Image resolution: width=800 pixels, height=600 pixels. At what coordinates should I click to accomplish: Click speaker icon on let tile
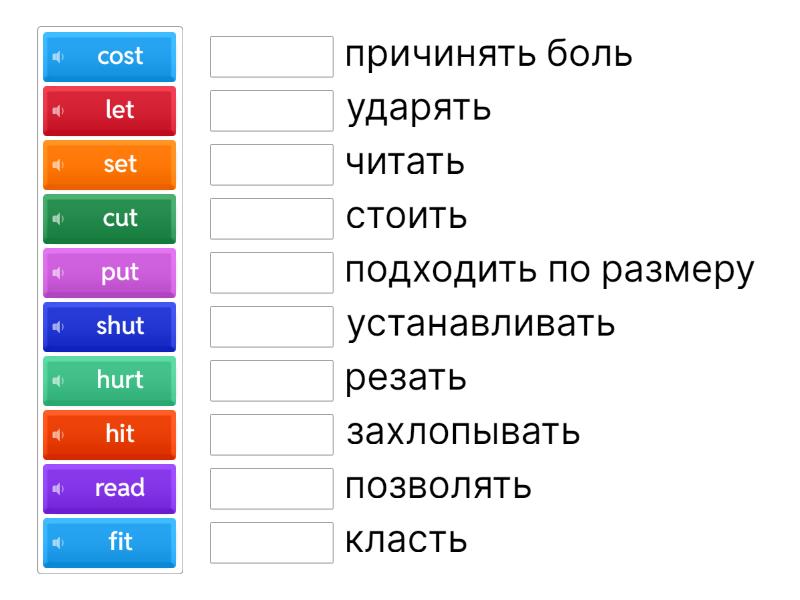click(x=58, y=111)
